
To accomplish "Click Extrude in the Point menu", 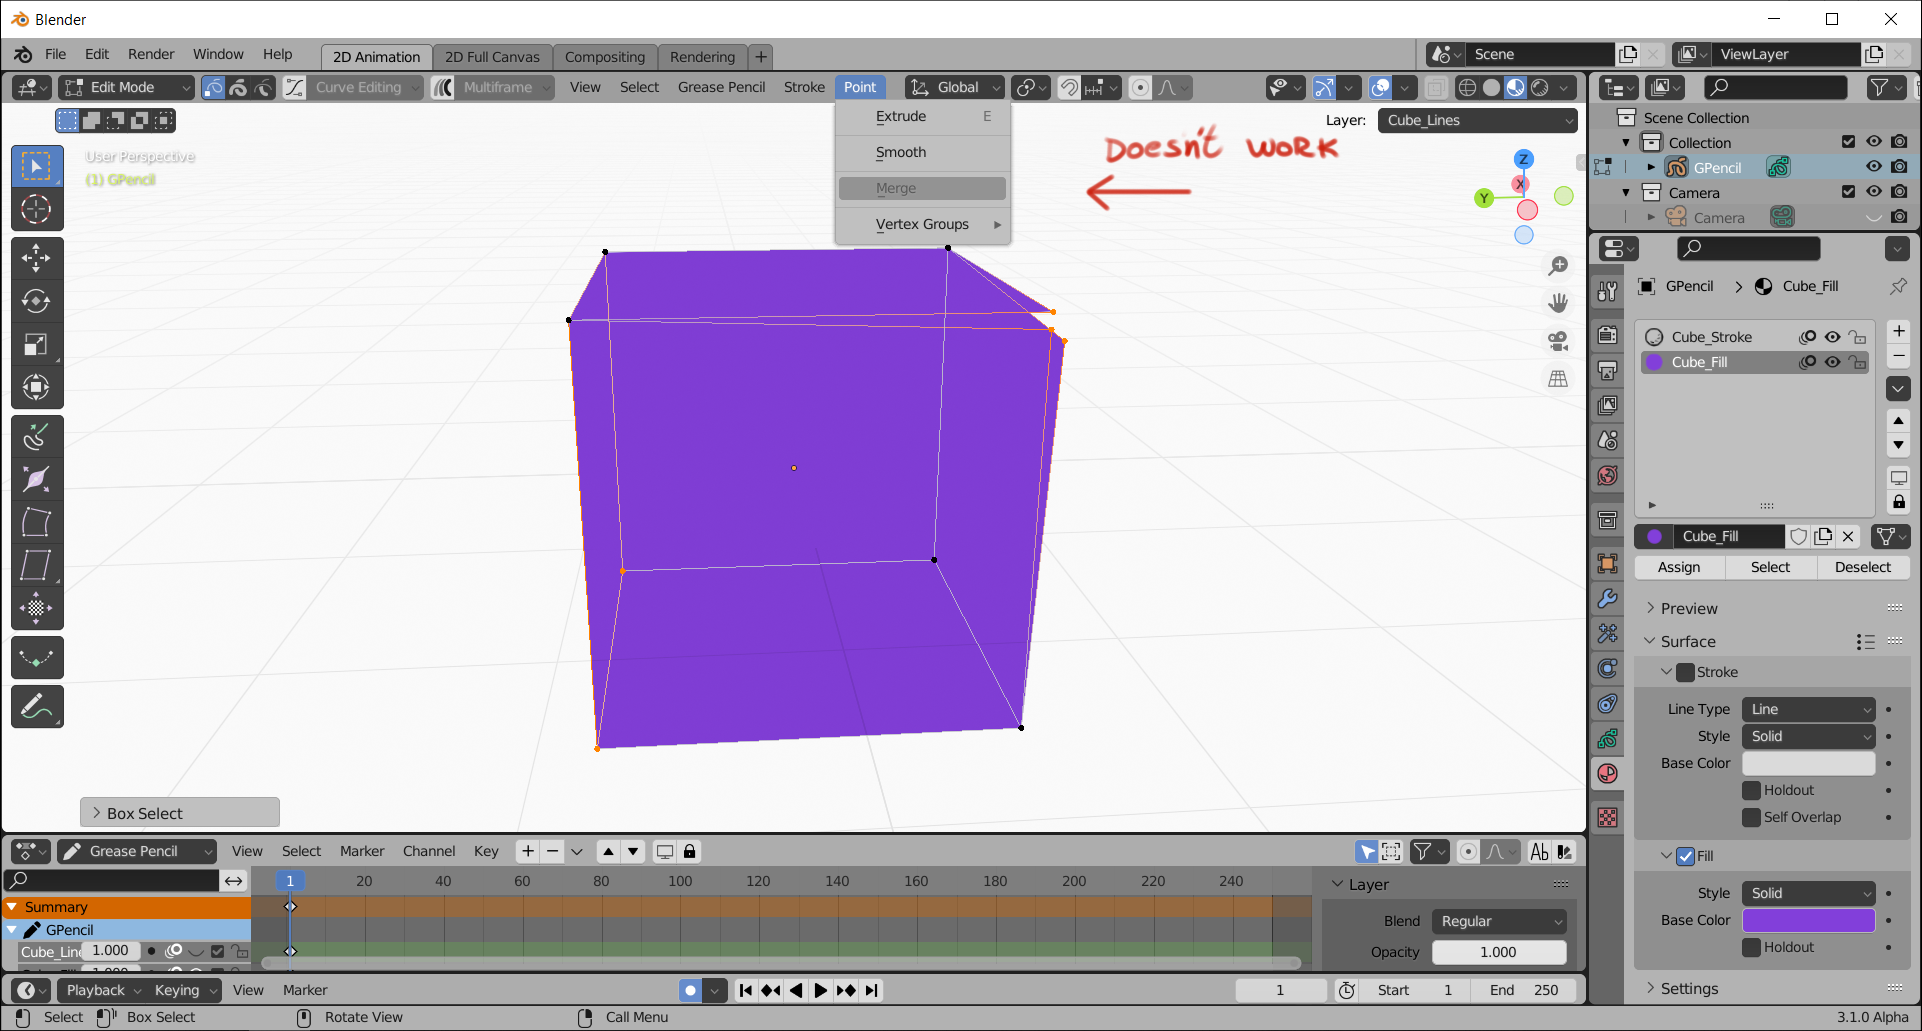I will point(923,116).
